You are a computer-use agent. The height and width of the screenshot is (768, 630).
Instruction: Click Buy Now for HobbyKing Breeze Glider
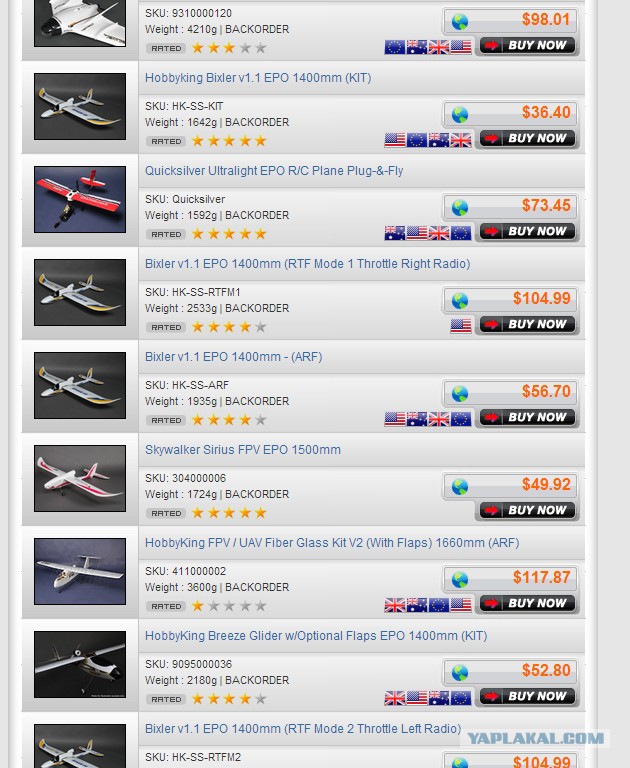(527, 696)
